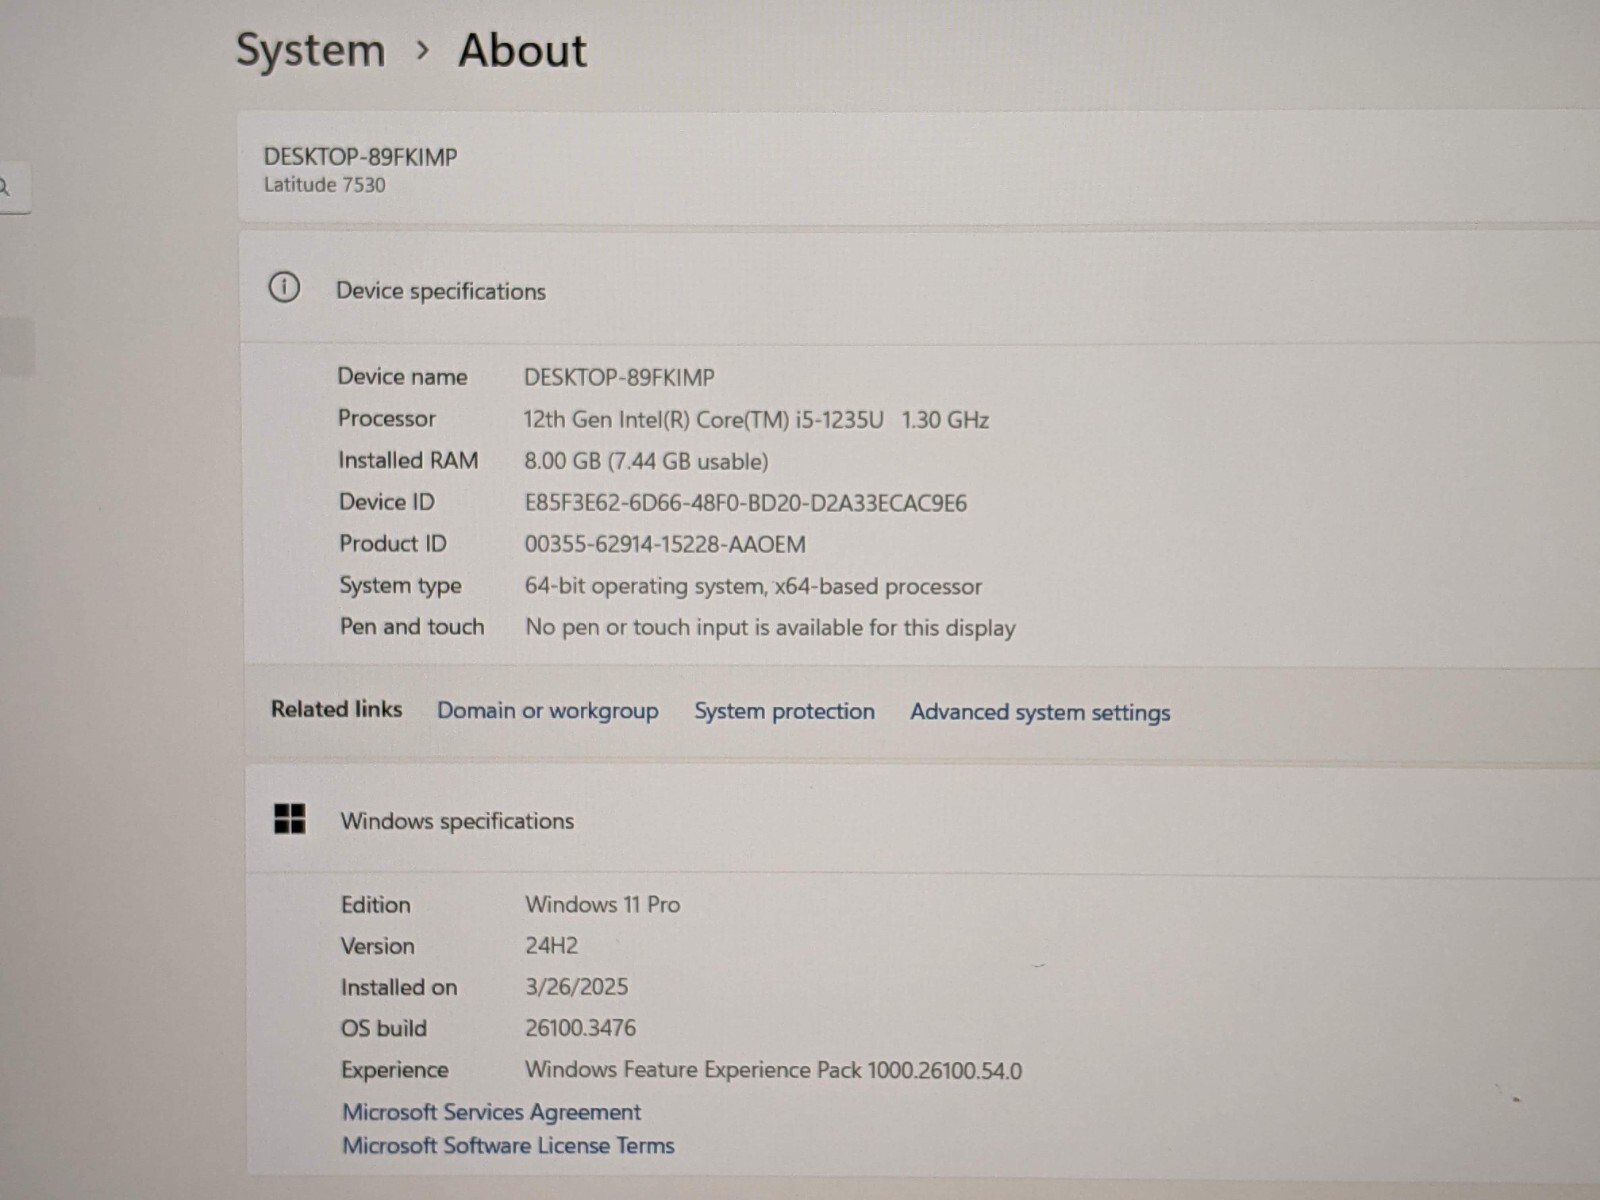
Task: Collapse the Device specifications section header
Action: click(x=920, y=289)
